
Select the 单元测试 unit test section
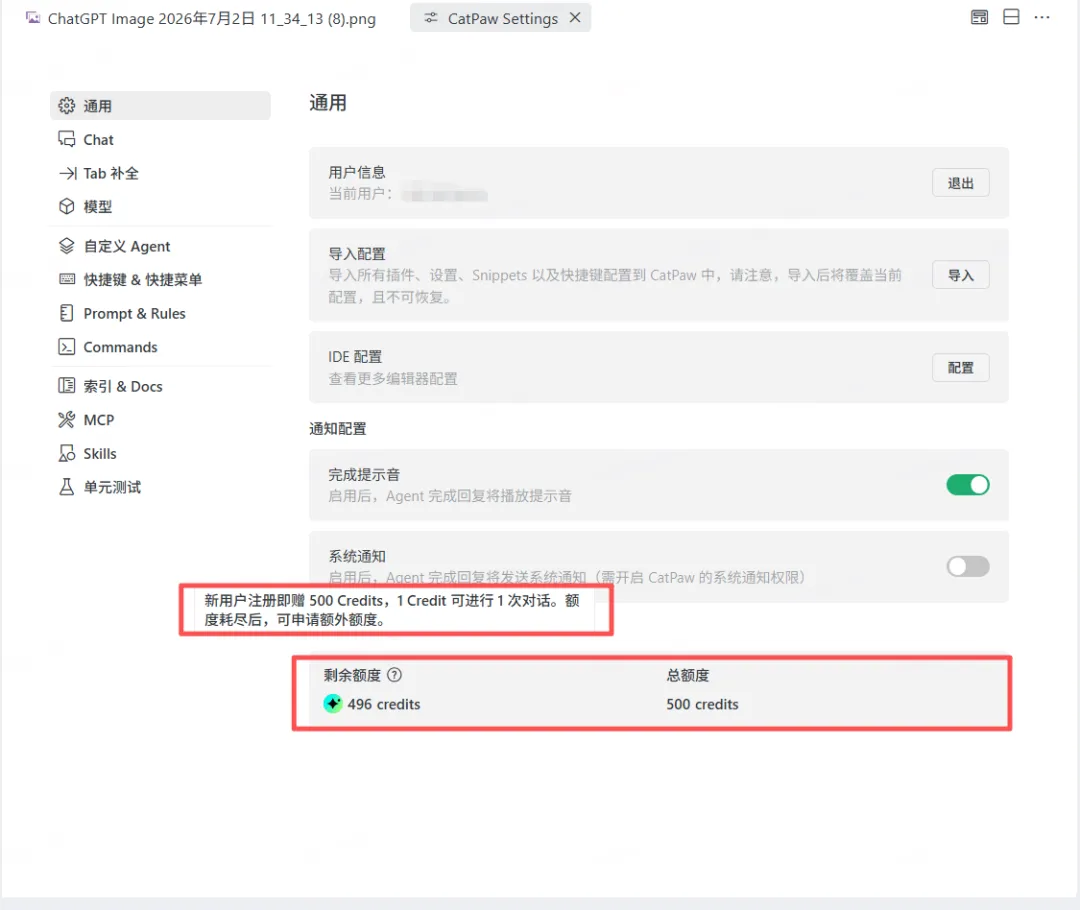click(160, 487)
